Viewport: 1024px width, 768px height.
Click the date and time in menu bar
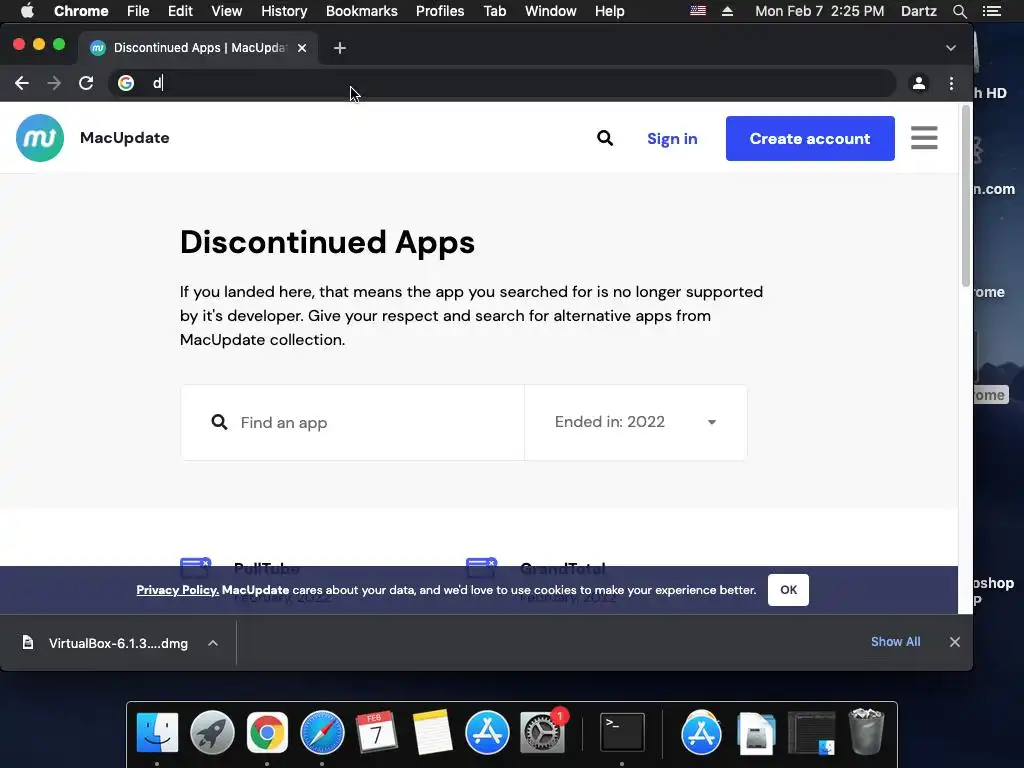click(820, 11)
